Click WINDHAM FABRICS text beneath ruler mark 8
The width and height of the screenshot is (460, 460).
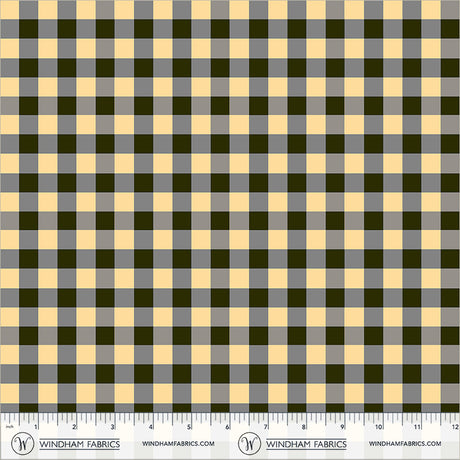click(x=306, y=444)
